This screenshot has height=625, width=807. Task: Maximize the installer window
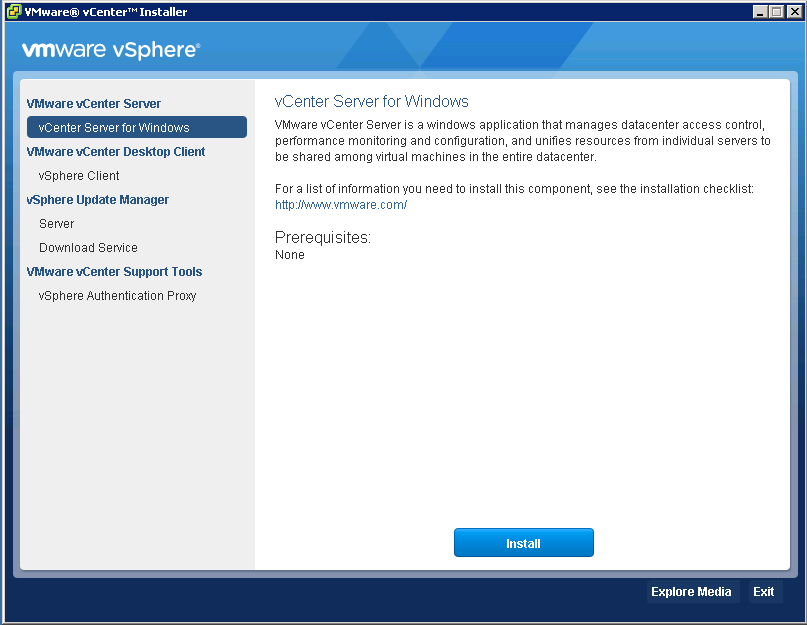(776, 11)
